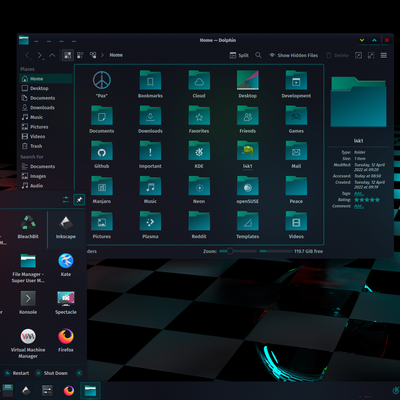Select the Templates folder
The width and height of the screenshot is (400, 400).
(248, 225)
